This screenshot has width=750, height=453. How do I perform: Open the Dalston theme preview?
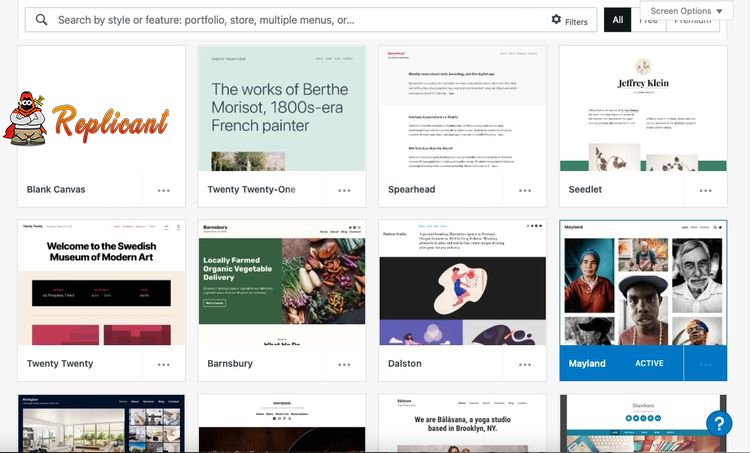click(x=463, y=283)
